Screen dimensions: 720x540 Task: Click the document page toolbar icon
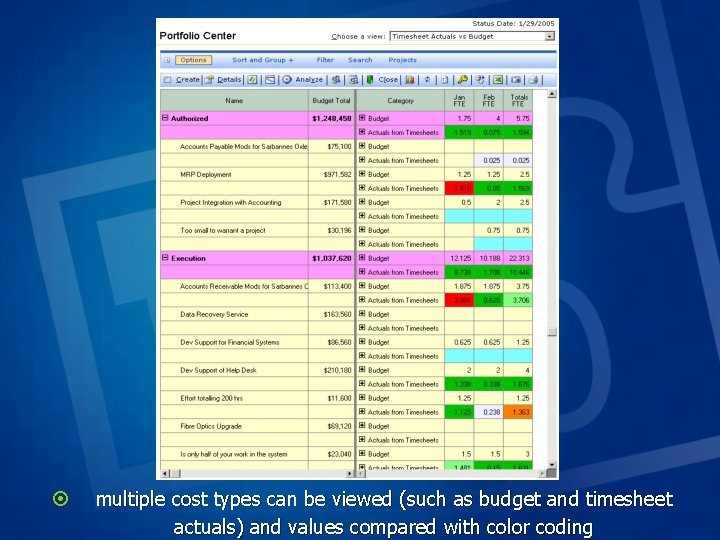(444, 79)
